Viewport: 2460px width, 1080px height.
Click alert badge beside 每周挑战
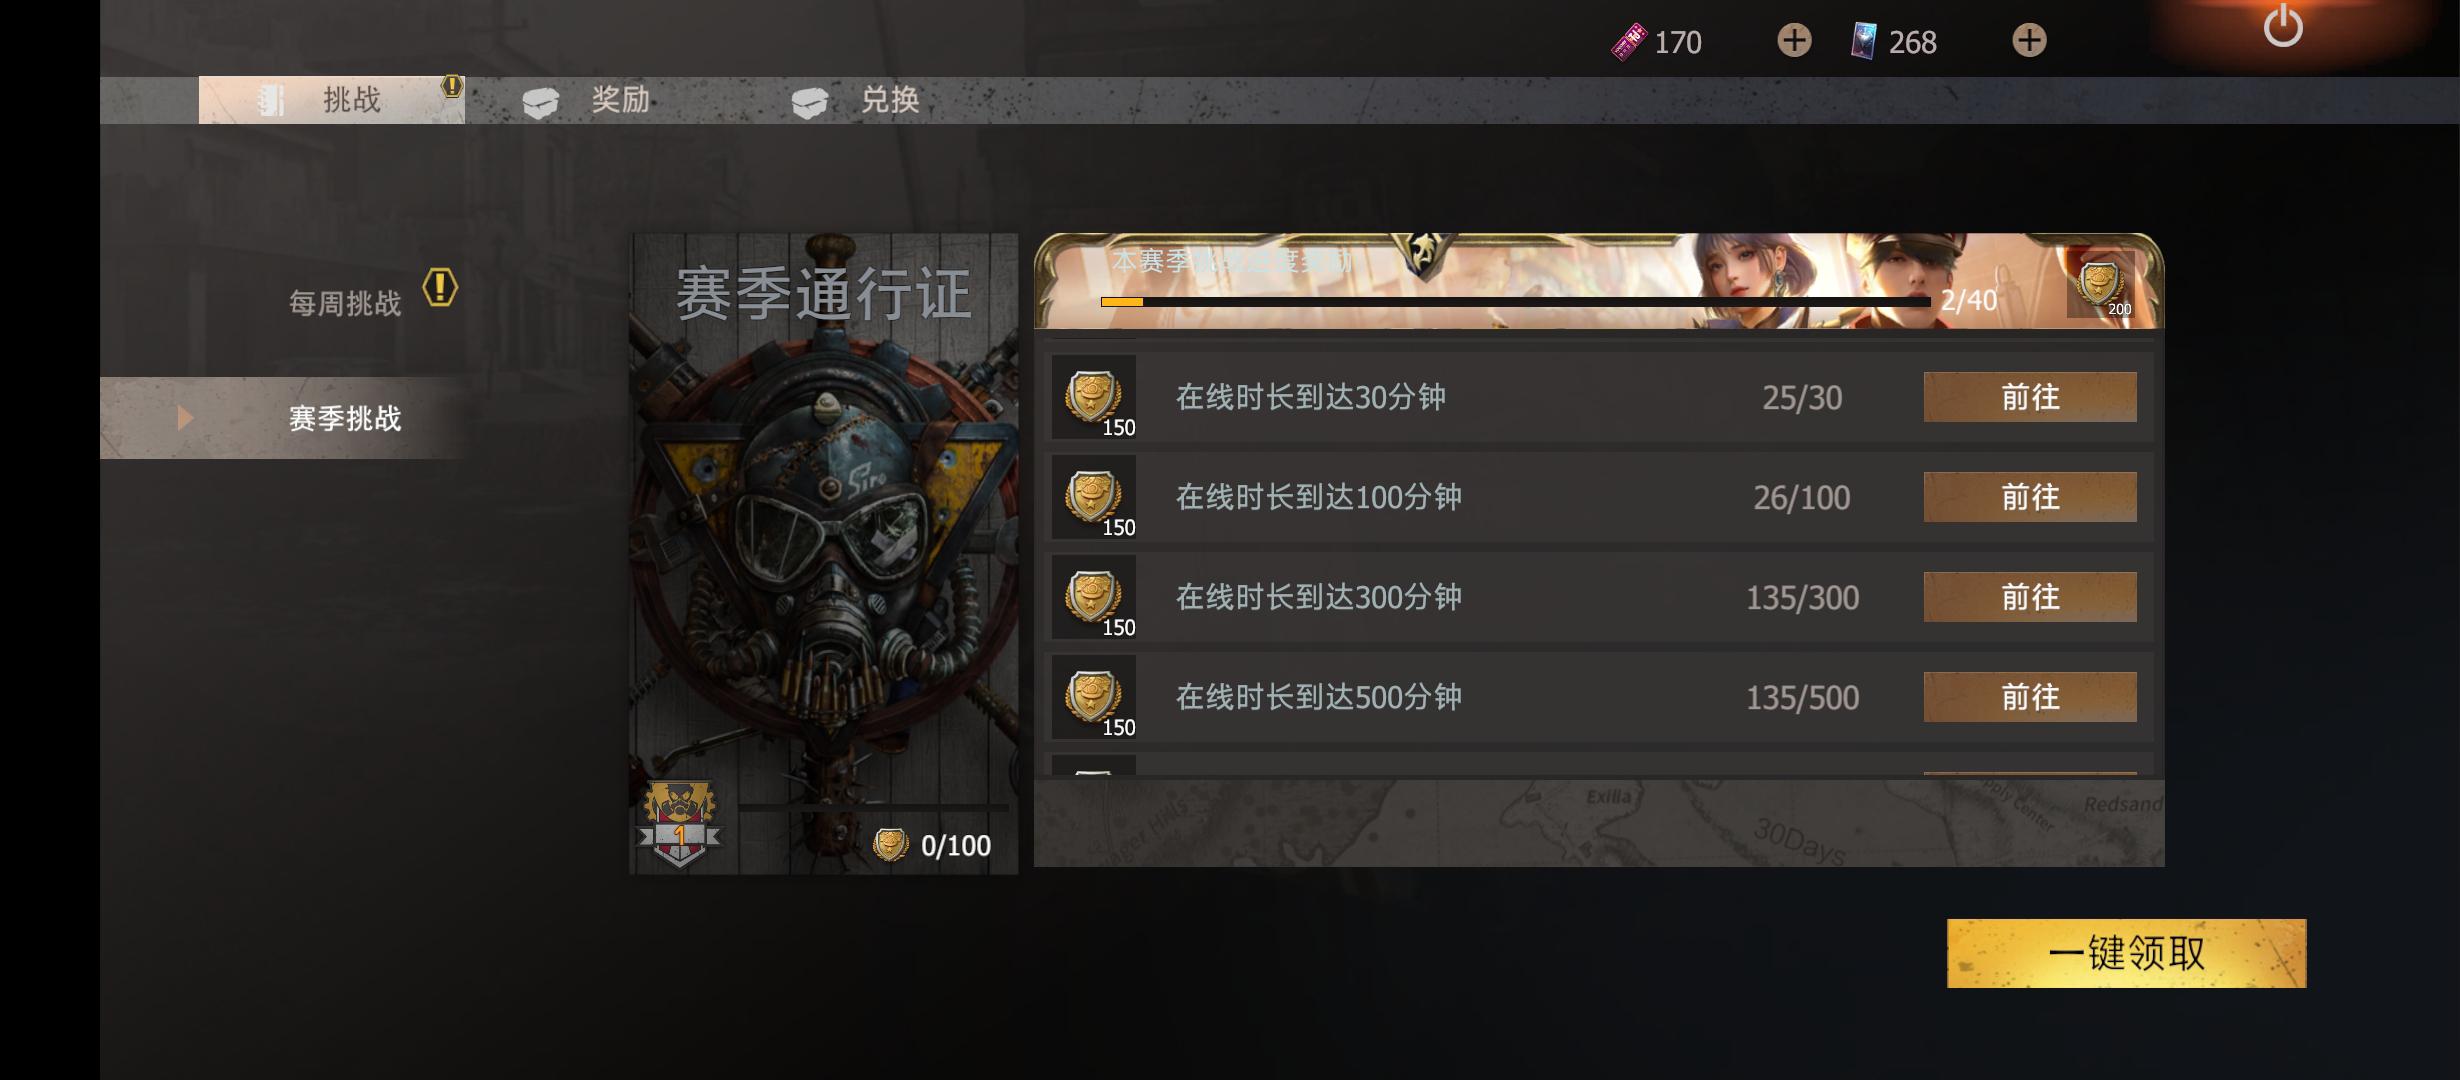tap(440, 288)
